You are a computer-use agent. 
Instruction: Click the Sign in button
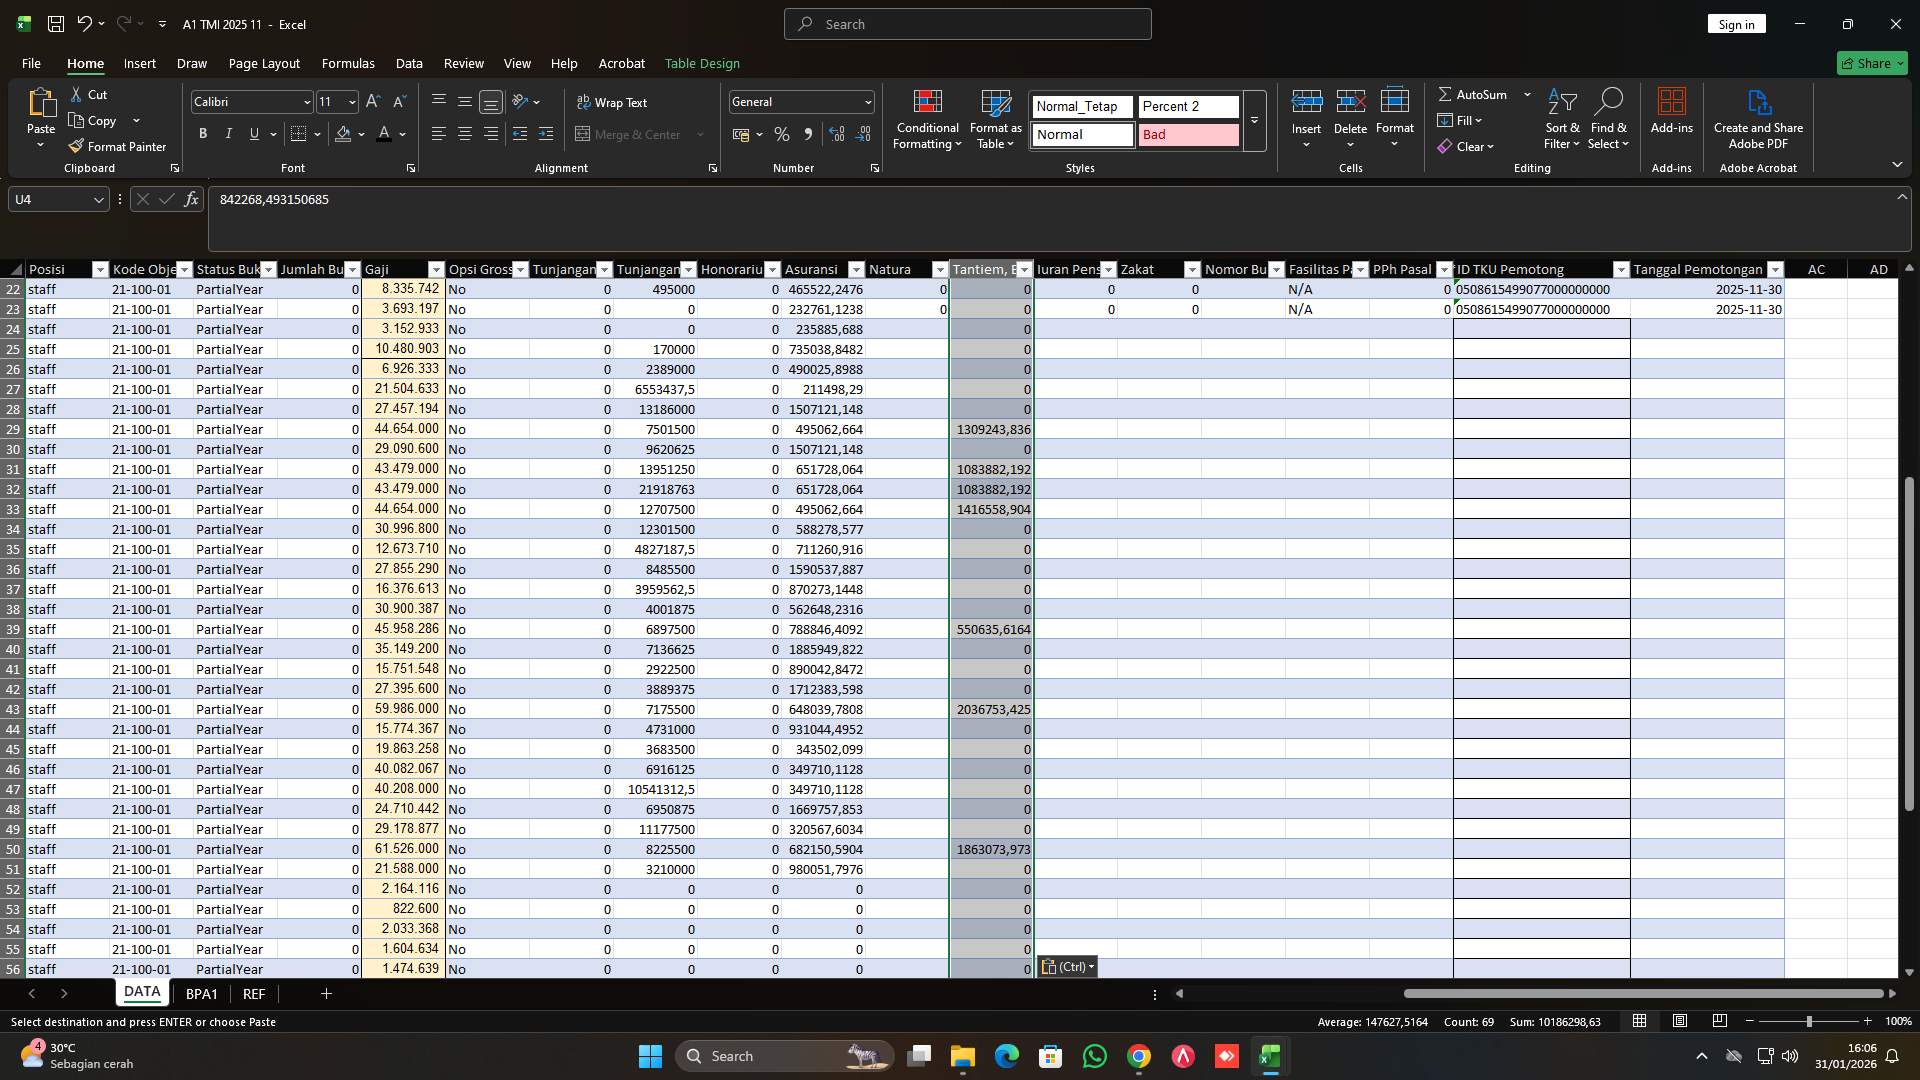(1736, 23)
